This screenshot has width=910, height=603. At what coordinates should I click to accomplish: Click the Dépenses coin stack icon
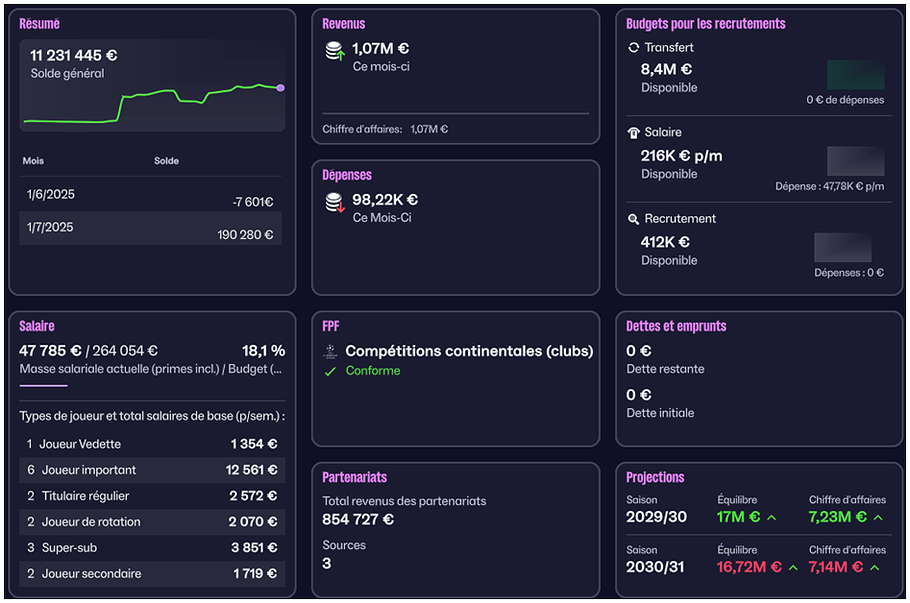point(334,202)
